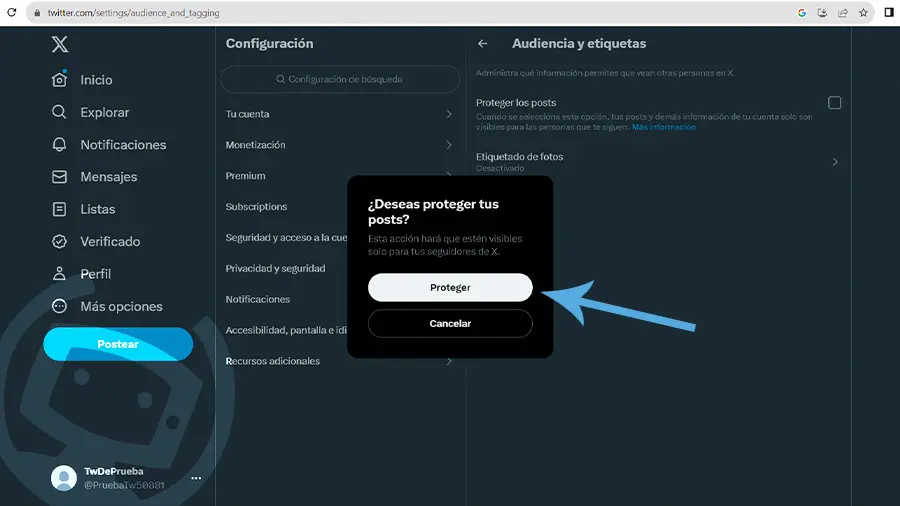Open Accesibilidad, pantalla e idiomas
900x506 pixels.
(x=286, y=330)
